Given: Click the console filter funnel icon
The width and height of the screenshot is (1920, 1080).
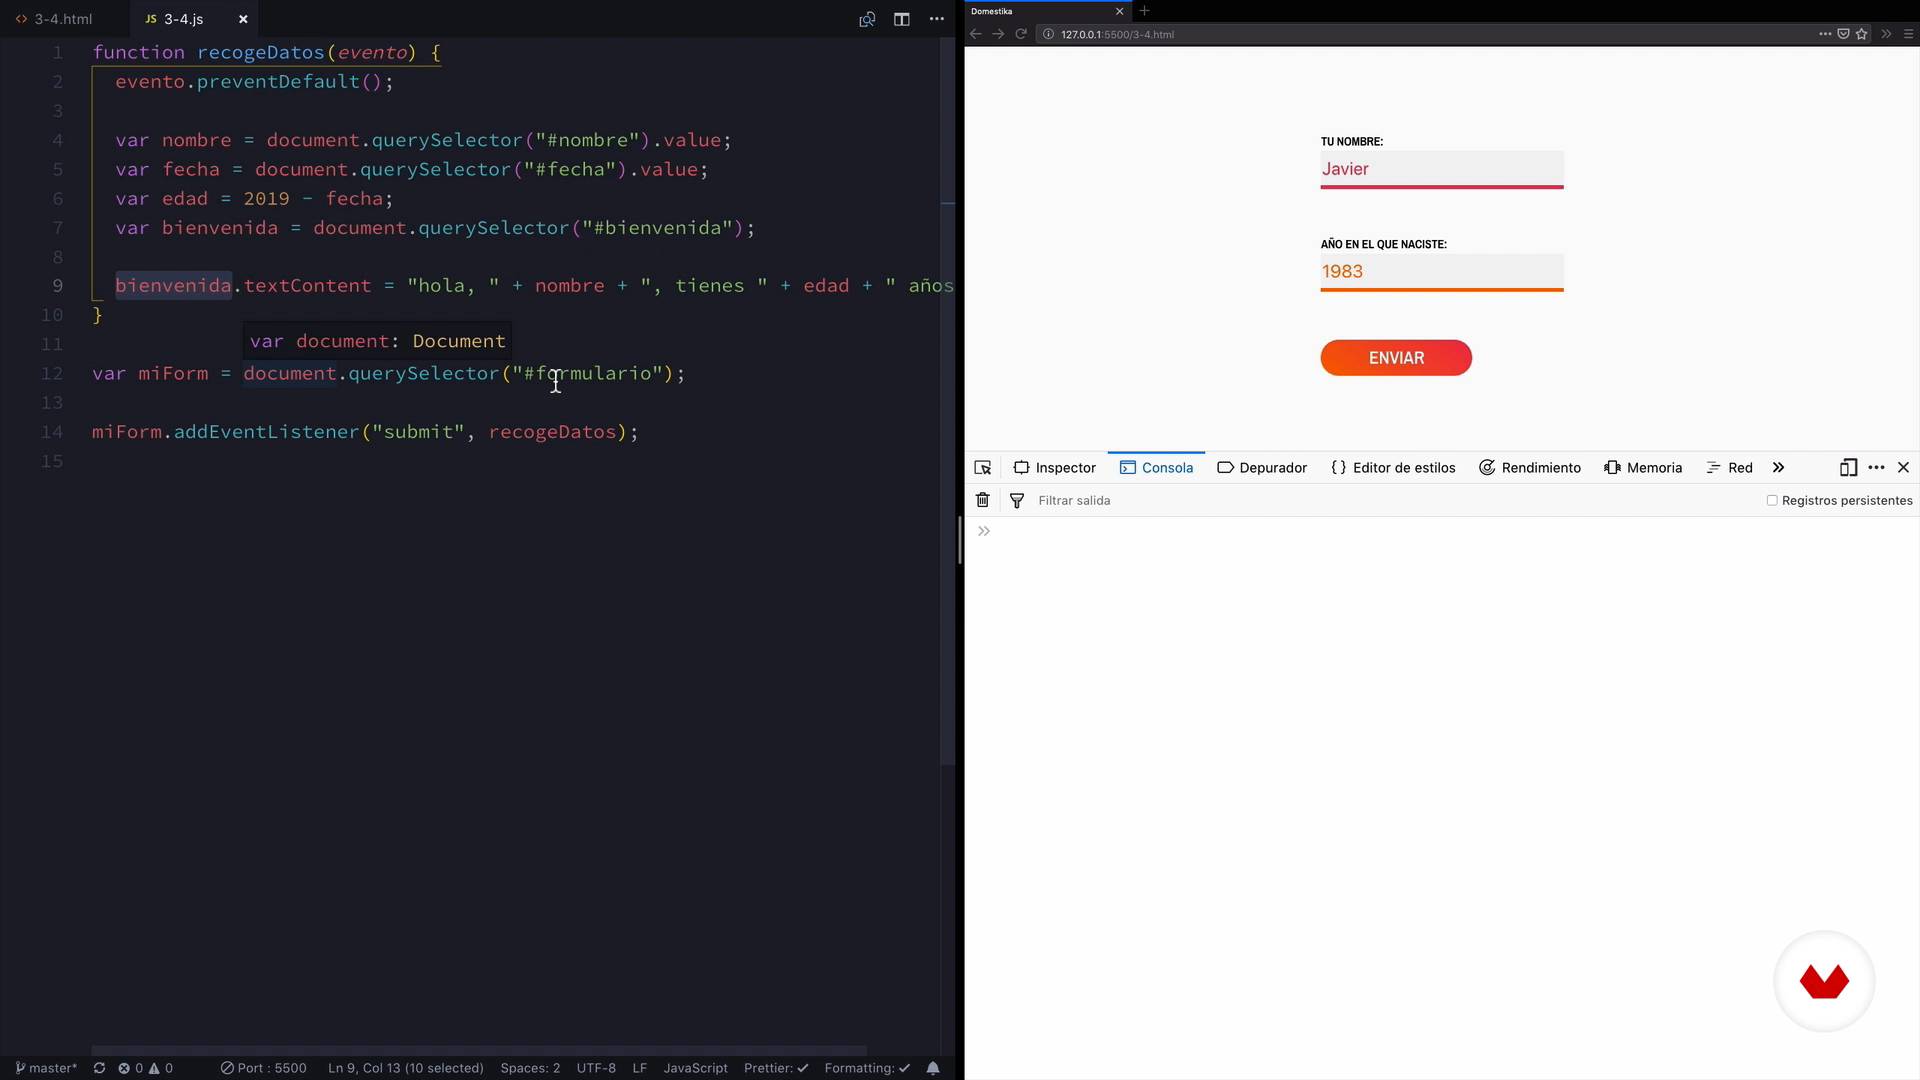Looking at the screenshot, I should [1017, 501].
